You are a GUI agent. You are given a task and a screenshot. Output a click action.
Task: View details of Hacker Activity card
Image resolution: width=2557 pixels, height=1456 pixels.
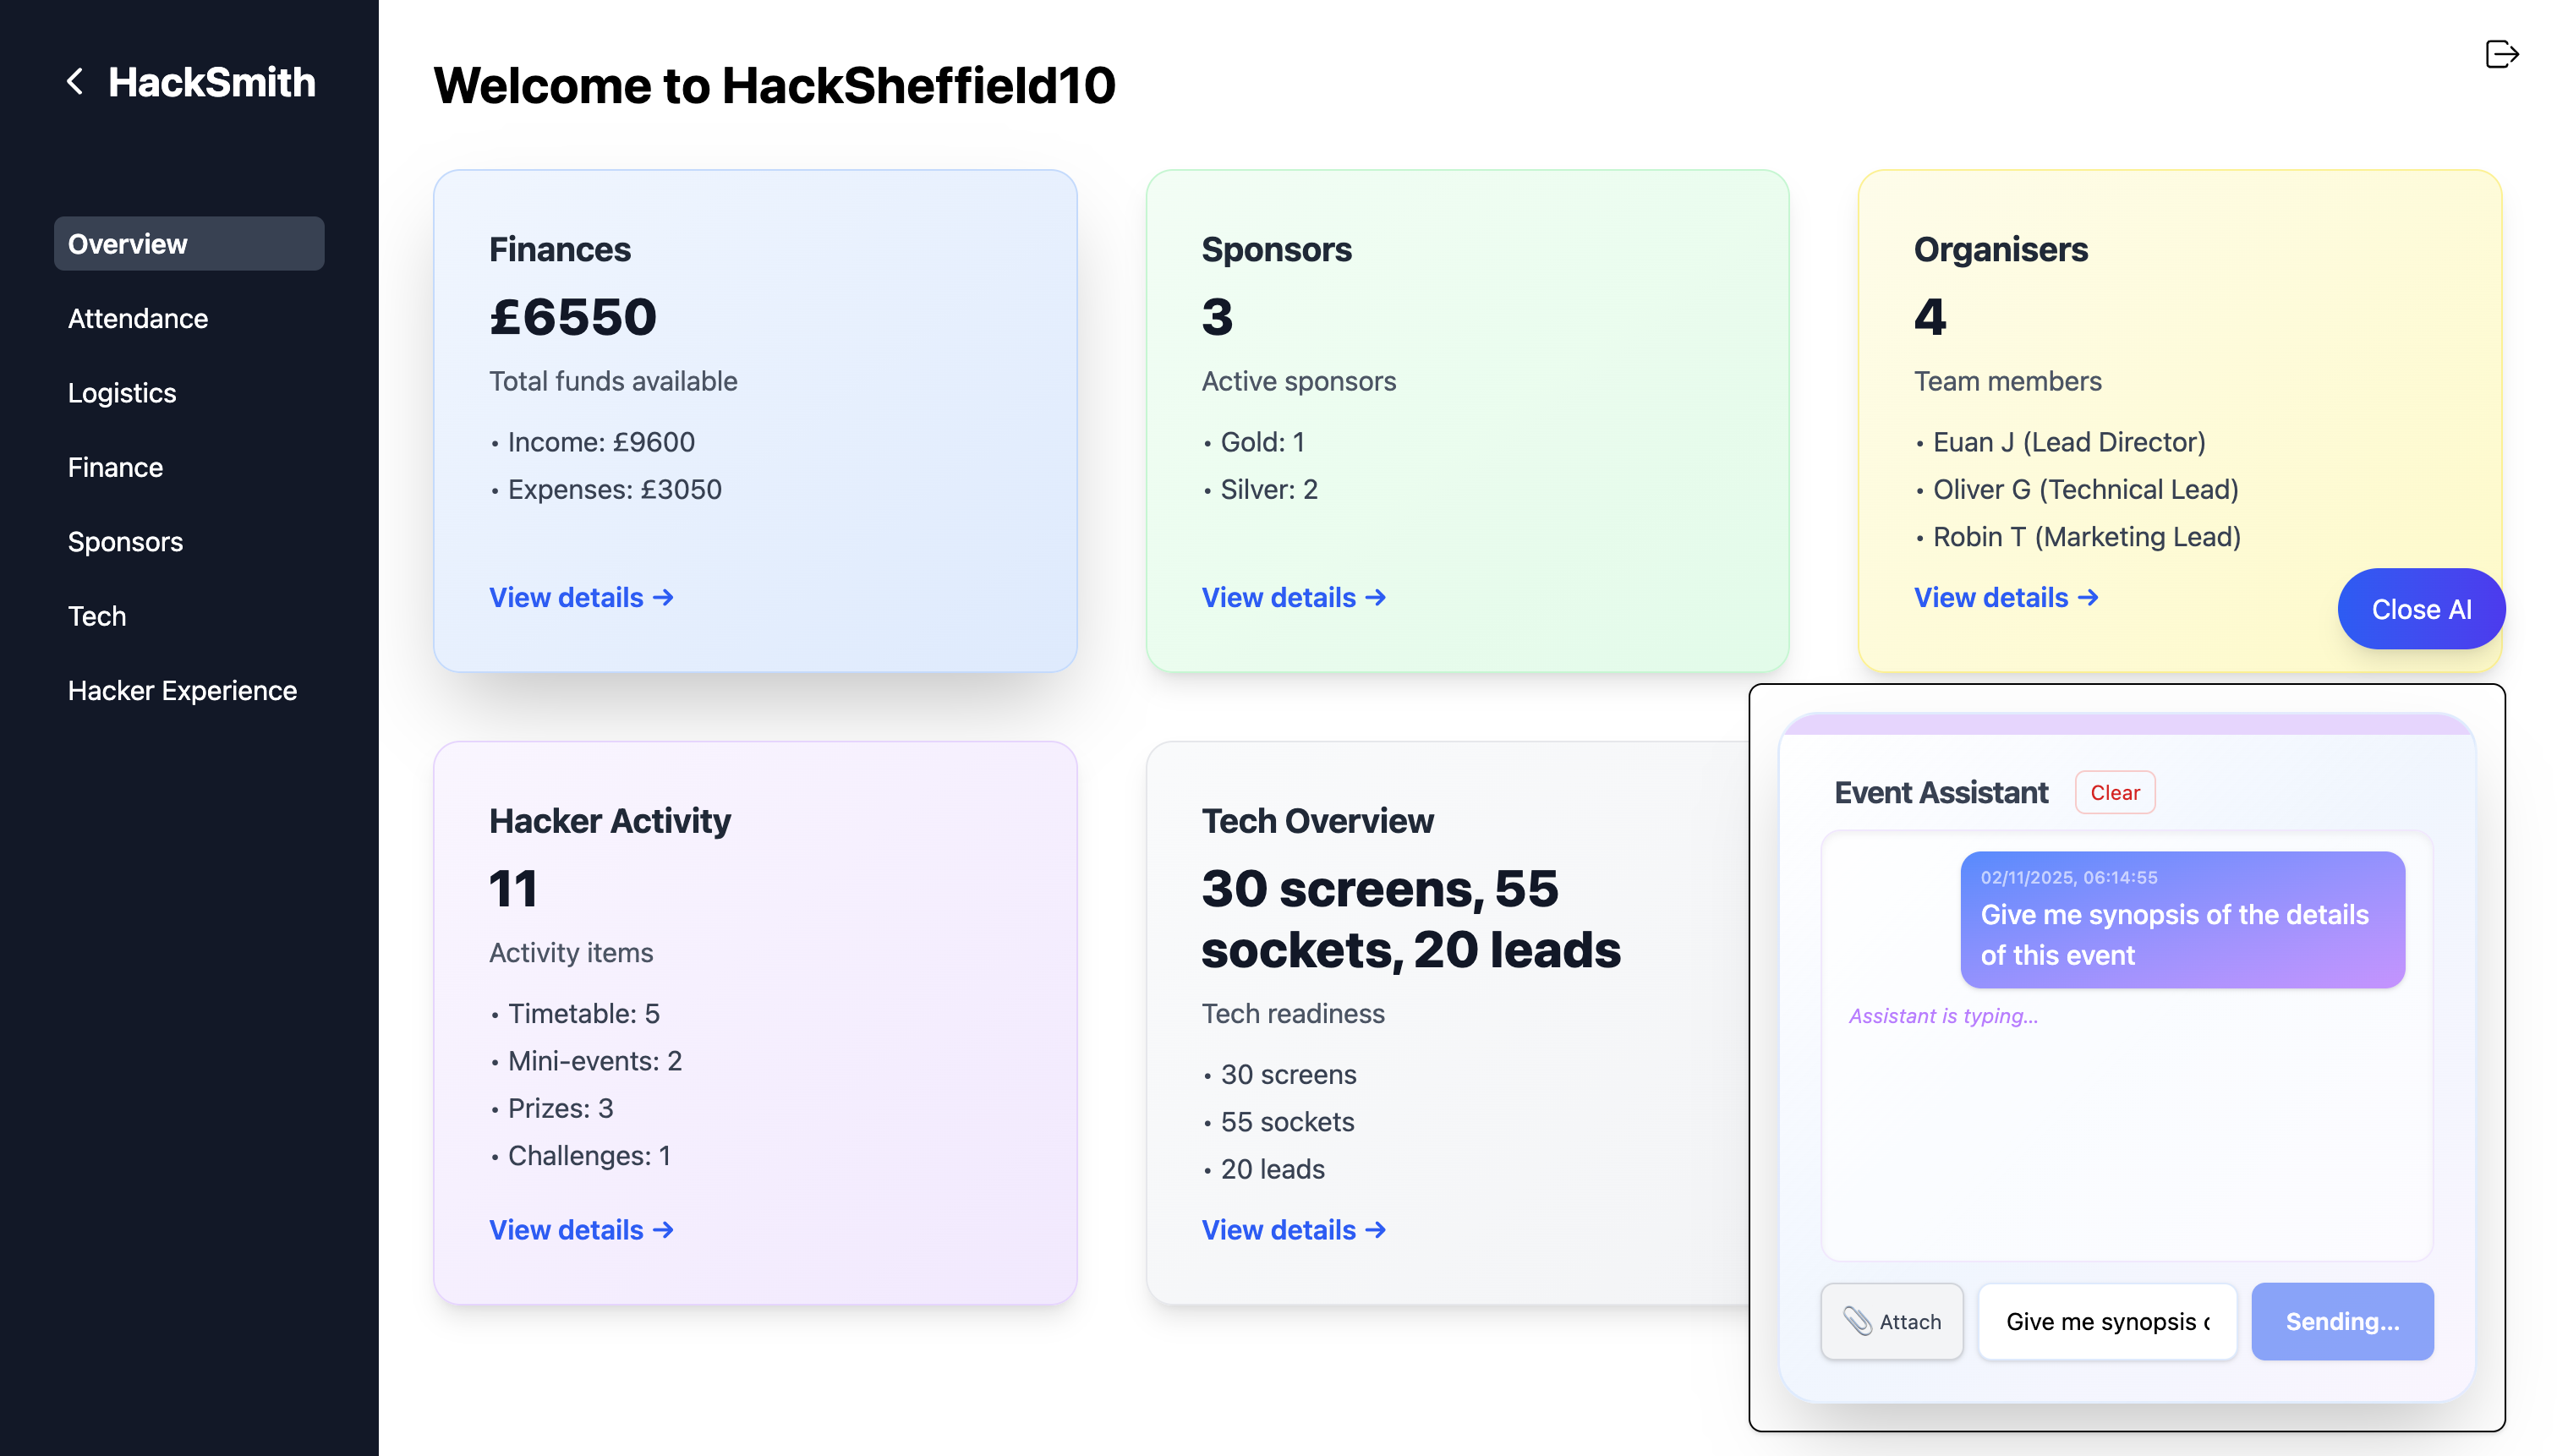pyautogui.click(x=581, y=1229)
